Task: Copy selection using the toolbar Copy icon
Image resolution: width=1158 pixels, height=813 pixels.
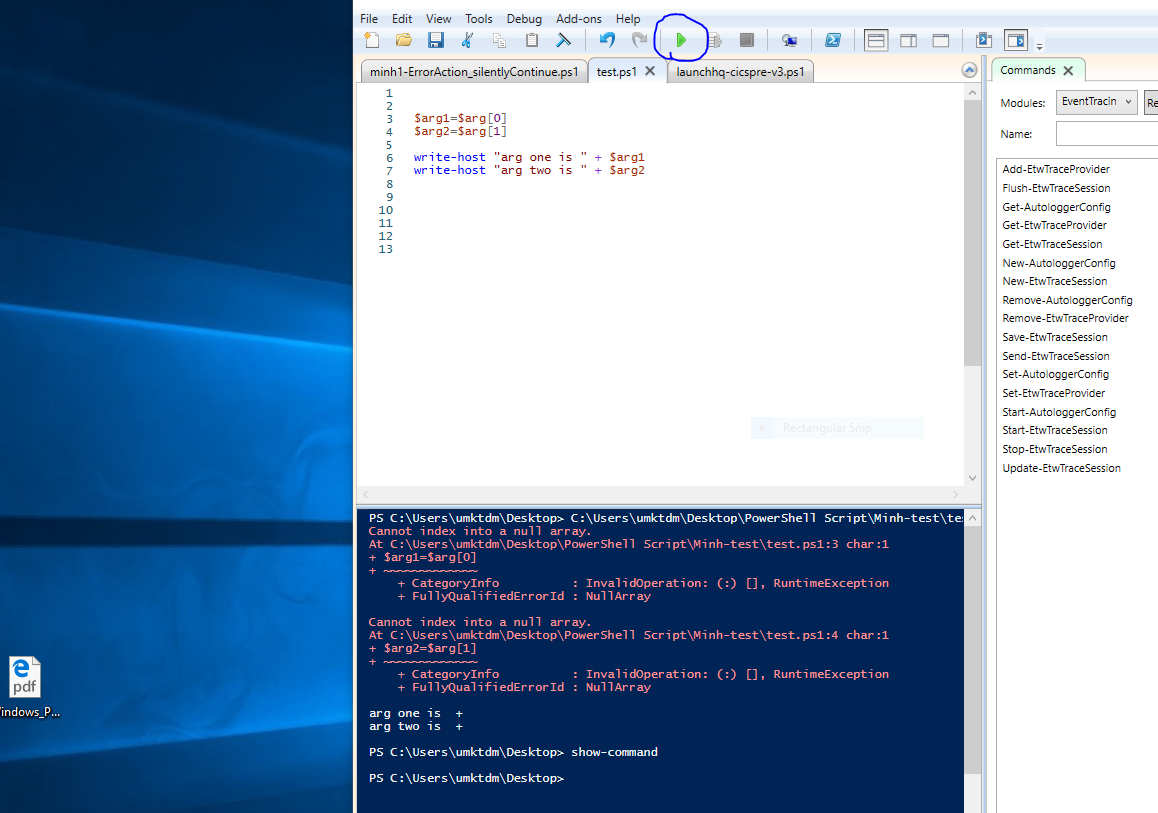Action: coord(499,40)
